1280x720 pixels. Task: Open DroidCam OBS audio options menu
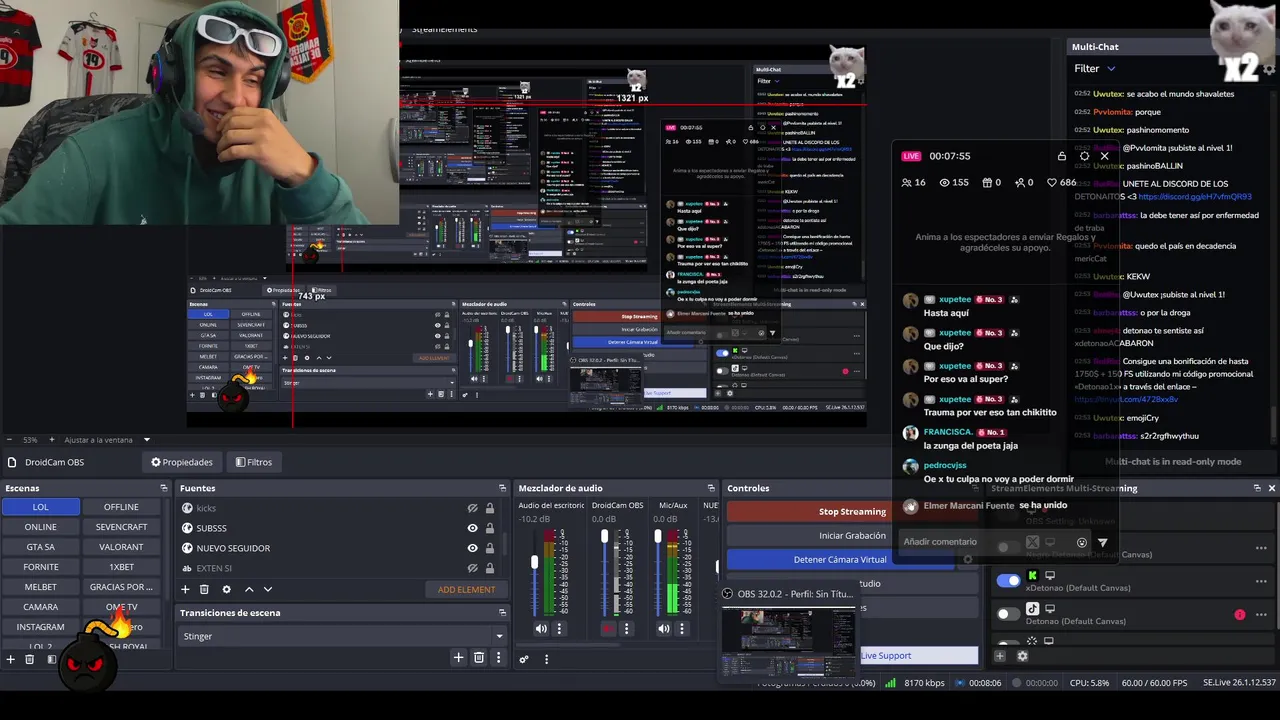(626, 629)
